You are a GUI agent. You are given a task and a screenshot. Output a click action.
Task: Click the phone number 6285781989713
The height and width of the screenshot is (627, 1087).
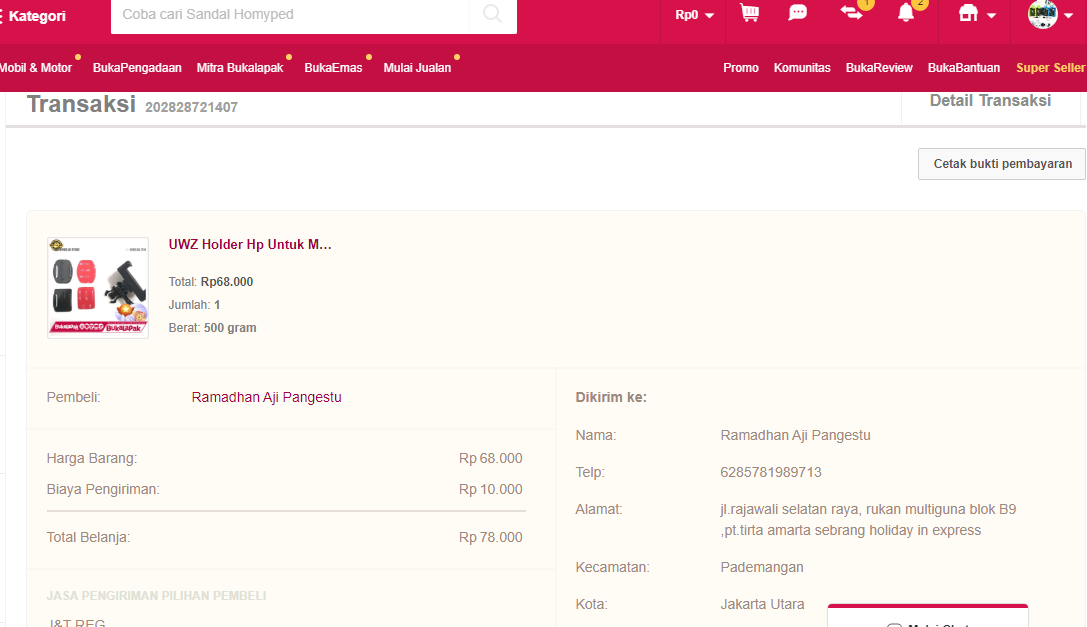point(771,472)
